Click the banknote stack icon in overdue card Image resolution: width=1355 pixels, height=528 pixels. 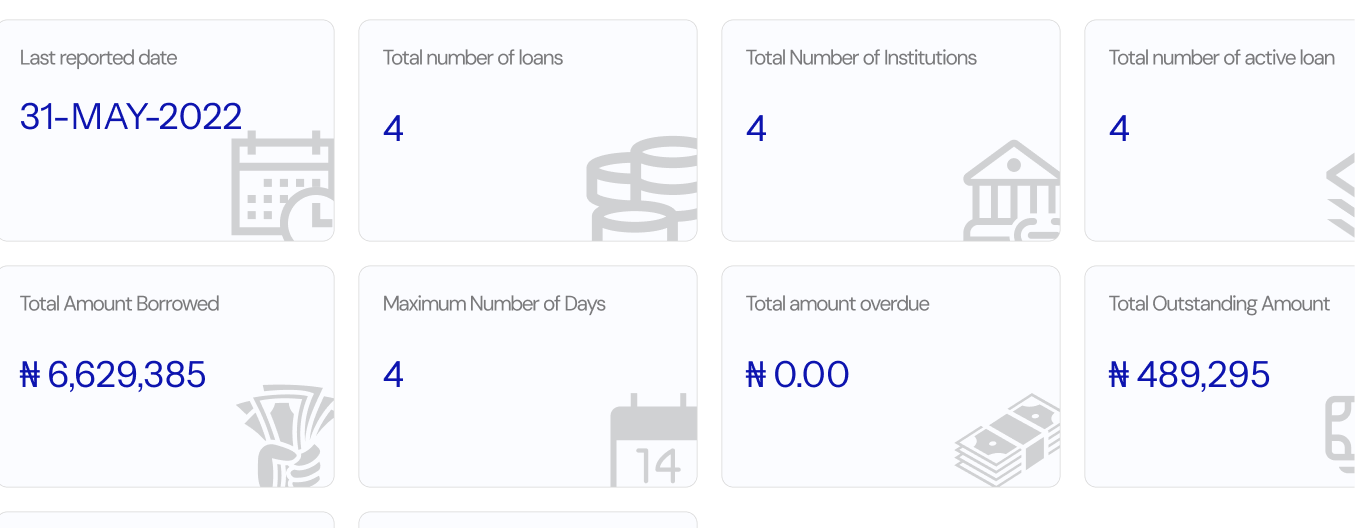pyautogui.click(x=1007, y=440)
